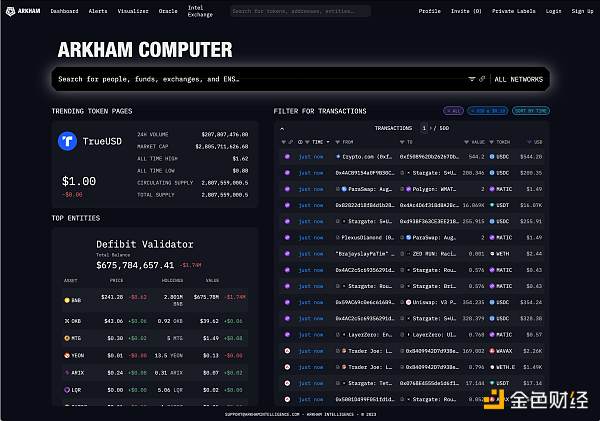Click the Polygon: WMAT recipient icon

pos(408,189)
